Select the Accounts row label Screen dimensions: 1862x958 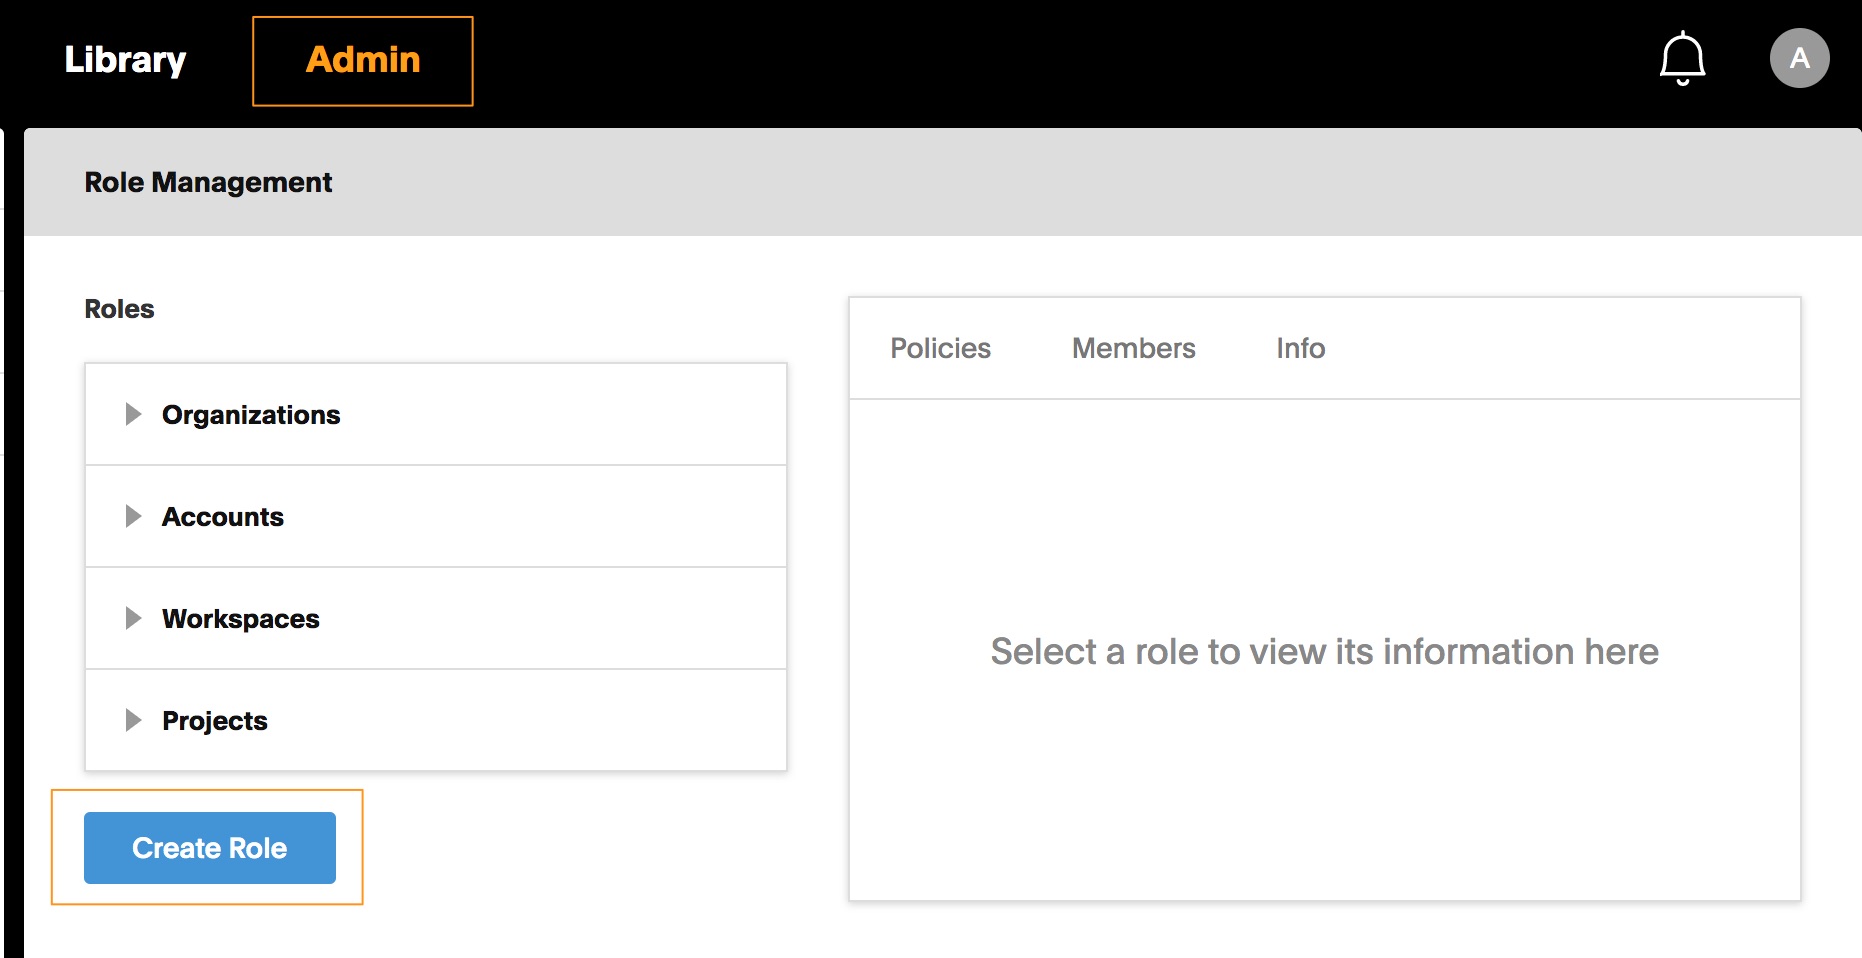[x=223, y=517]
